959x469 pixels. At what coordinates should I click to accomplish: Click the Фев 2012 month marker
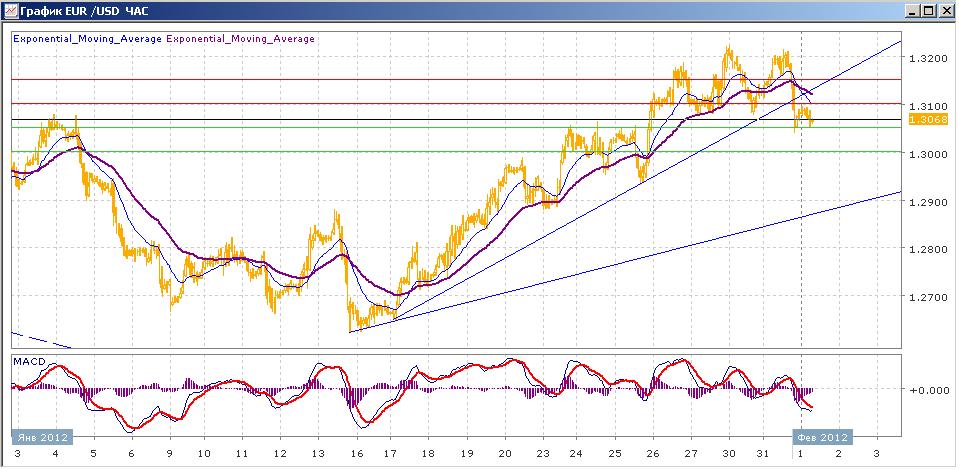coord(822,437)
